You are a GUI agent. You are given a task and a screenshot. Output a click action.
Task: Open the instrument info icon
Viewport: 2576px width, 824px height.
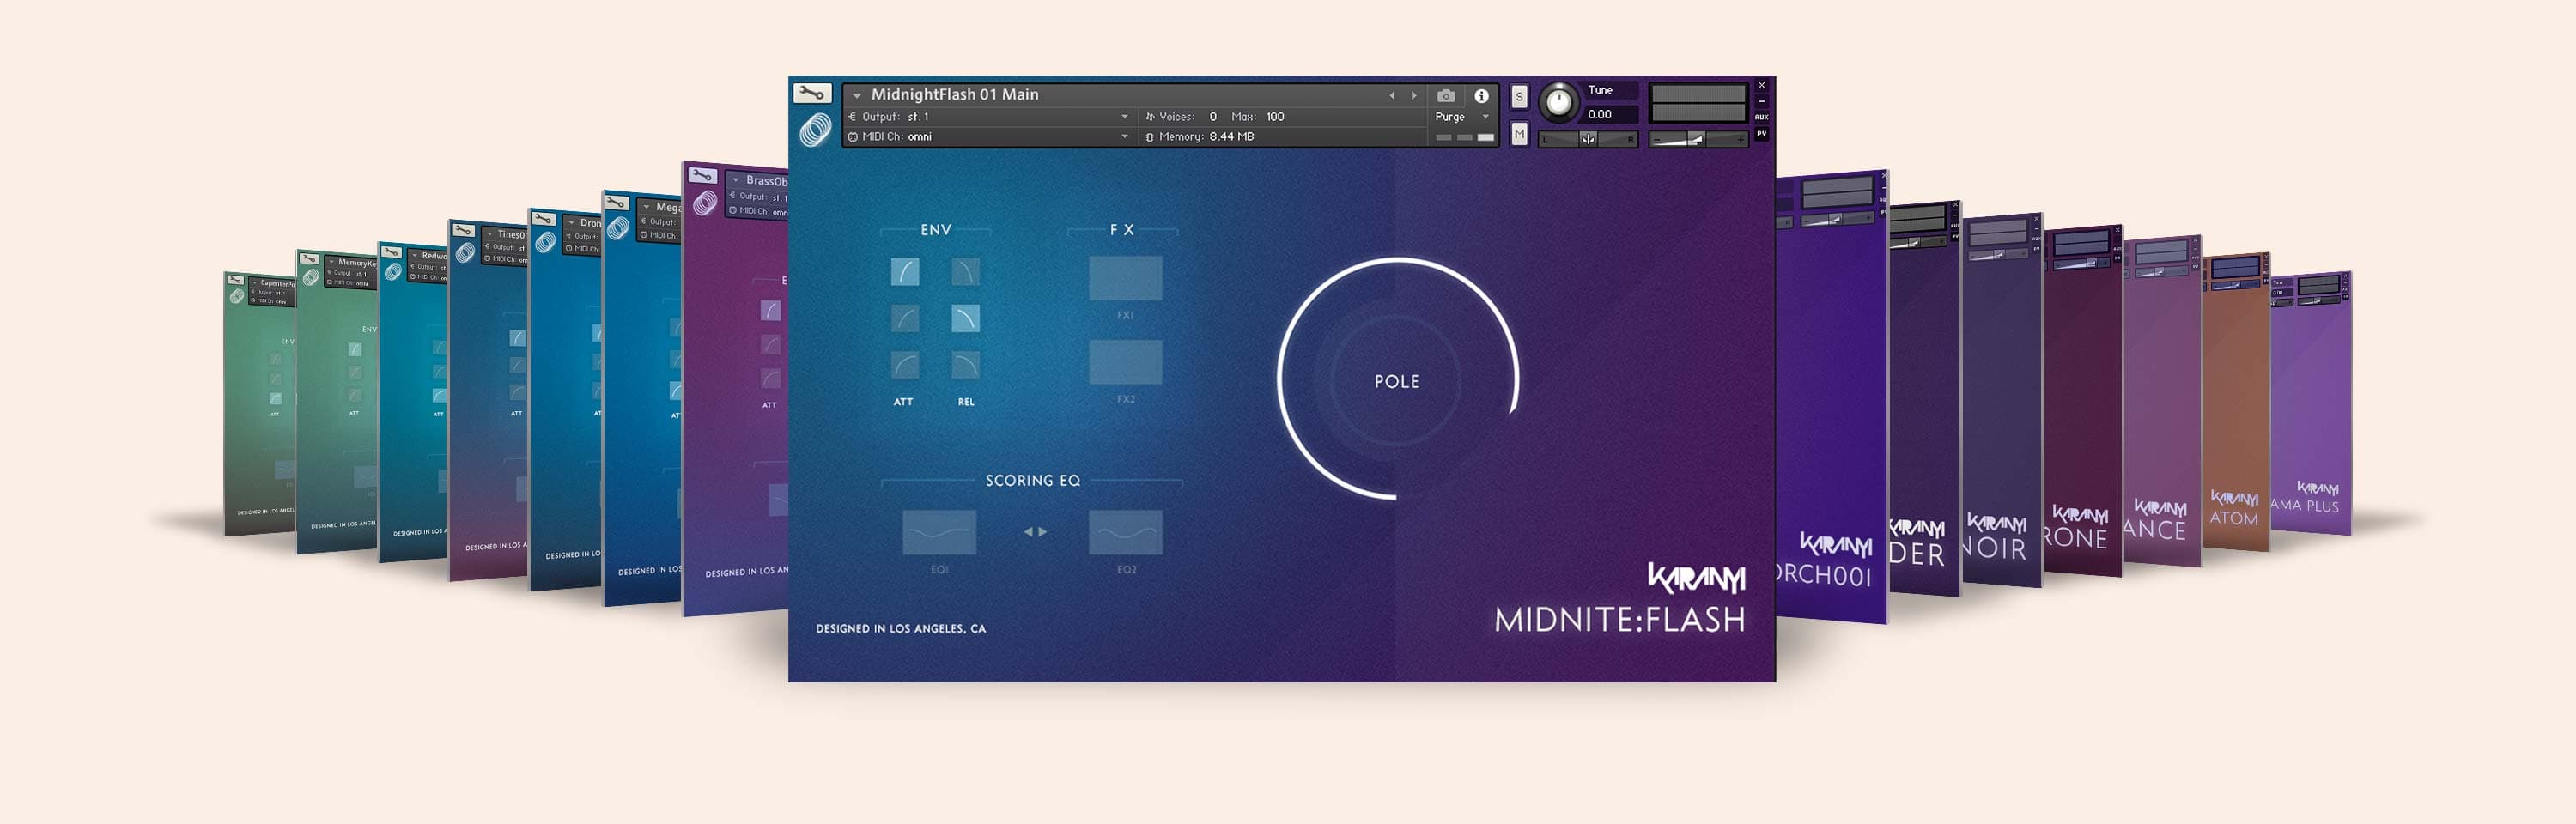click(x=1481, y=96)
